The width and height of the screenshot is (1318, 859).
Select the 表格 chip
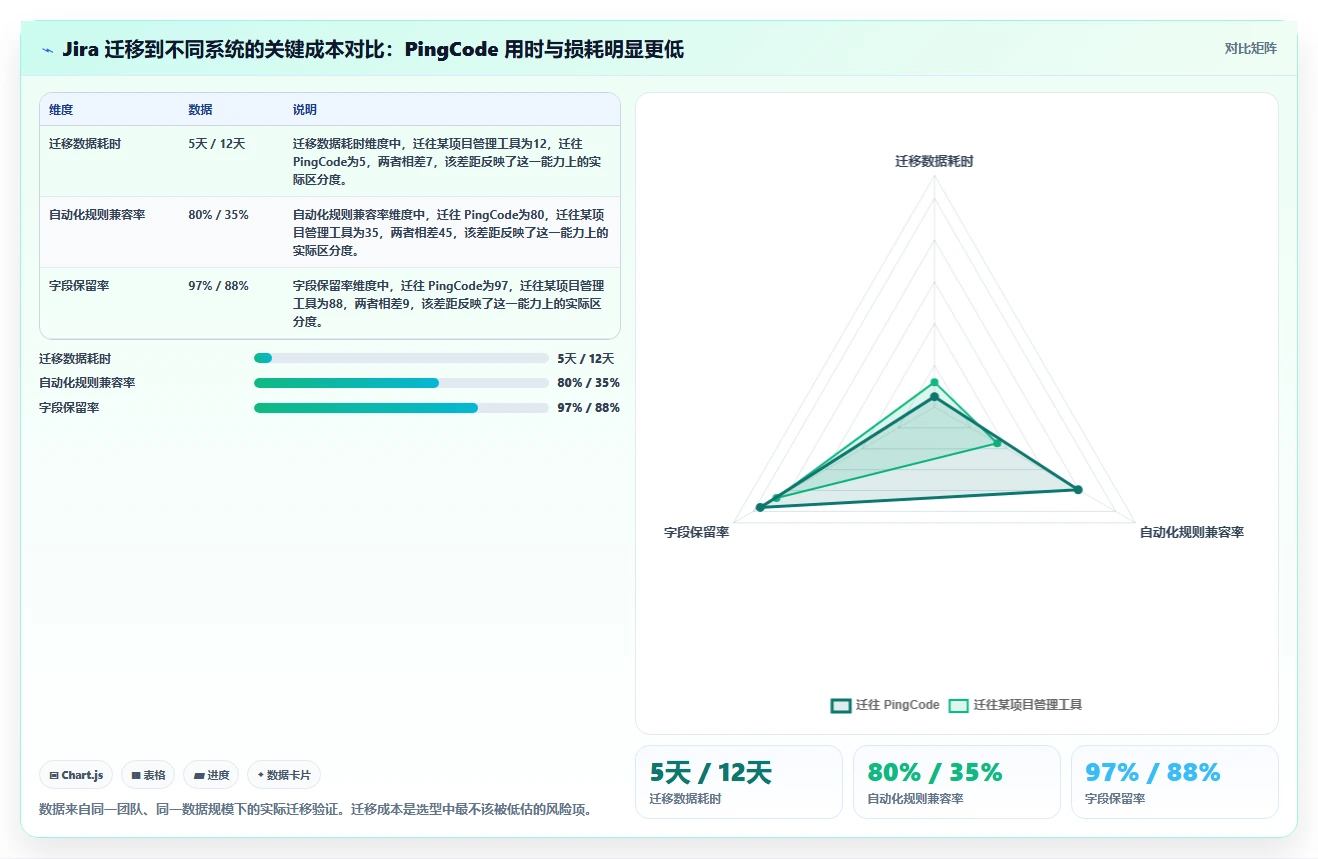click(148, 775)
